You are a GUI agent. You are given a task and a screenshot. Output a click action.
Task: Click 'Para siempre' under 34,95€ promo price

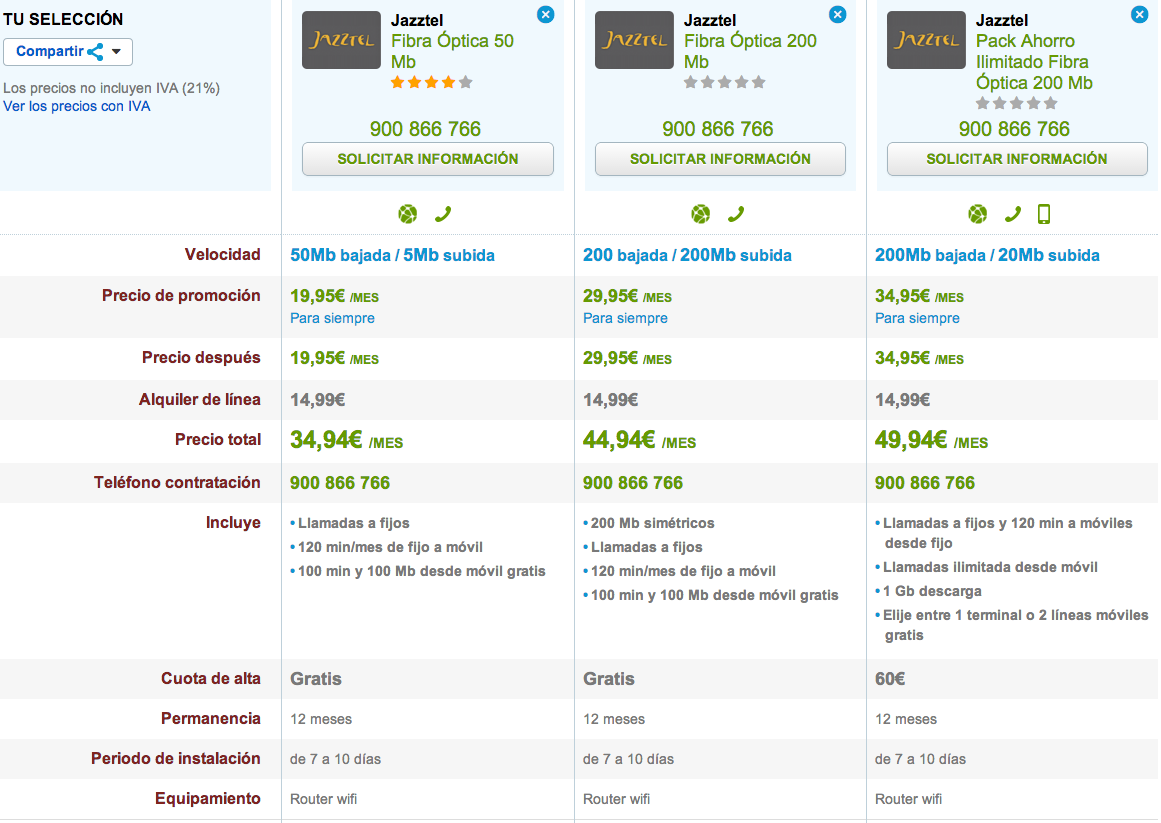pos(917,318)
